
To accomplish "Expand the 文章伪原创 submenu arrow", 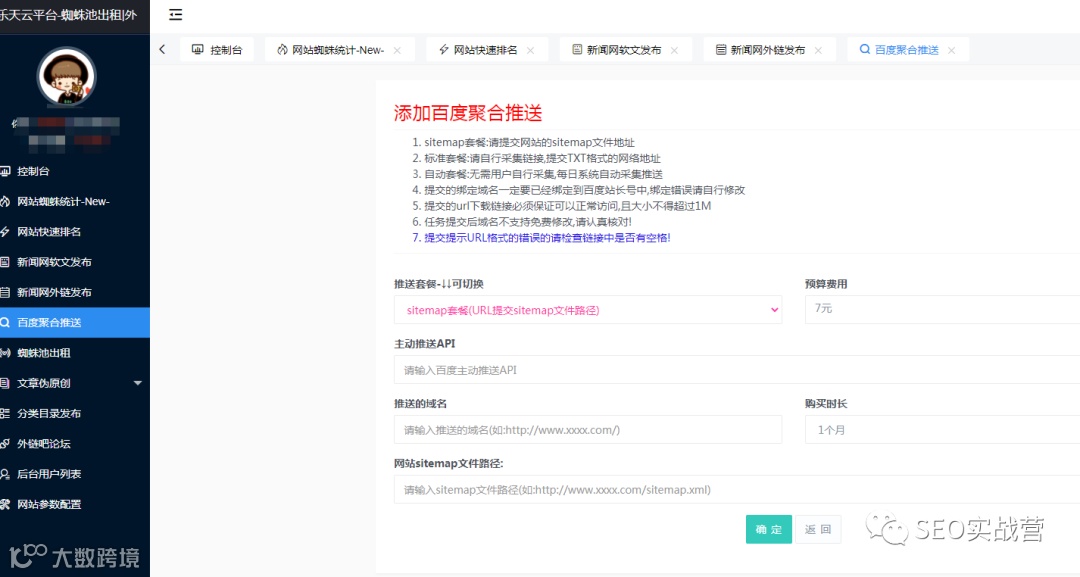I will point(138,384).
